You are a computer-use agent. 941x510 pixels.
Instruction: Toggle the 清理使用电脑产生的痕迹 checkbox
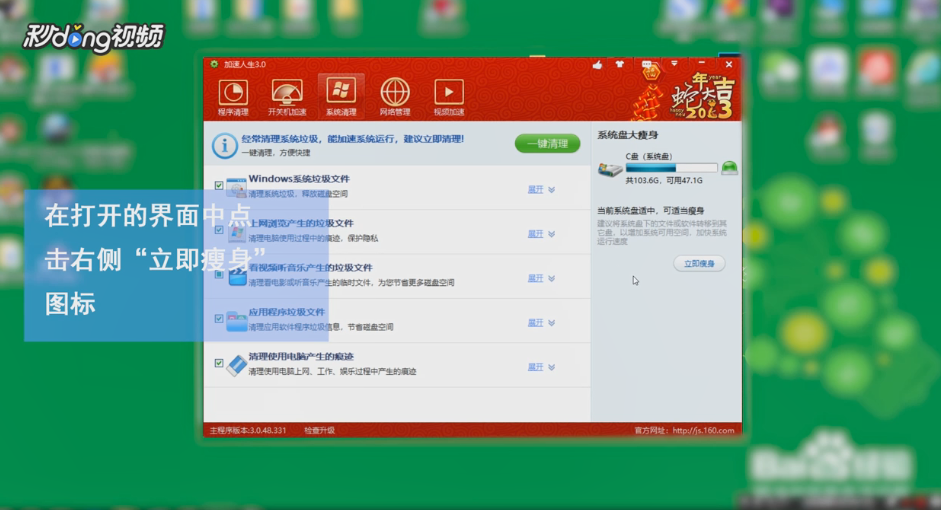pyautogui.click(x=219, y=363)
